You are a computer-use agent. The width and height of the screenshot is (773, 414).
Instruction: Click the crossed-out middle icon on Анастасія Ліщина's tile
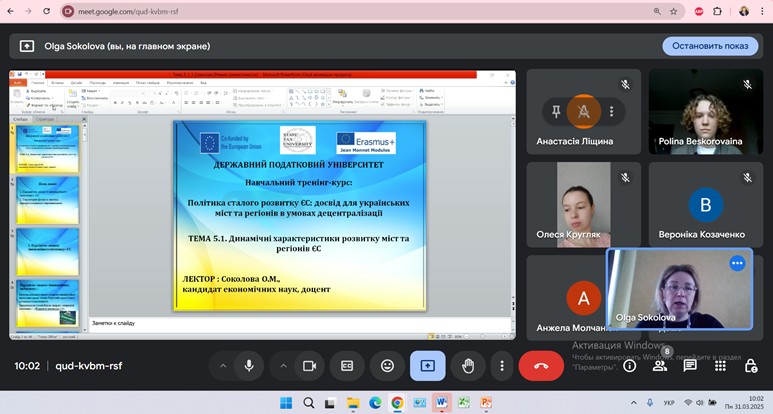coord(583,112)
